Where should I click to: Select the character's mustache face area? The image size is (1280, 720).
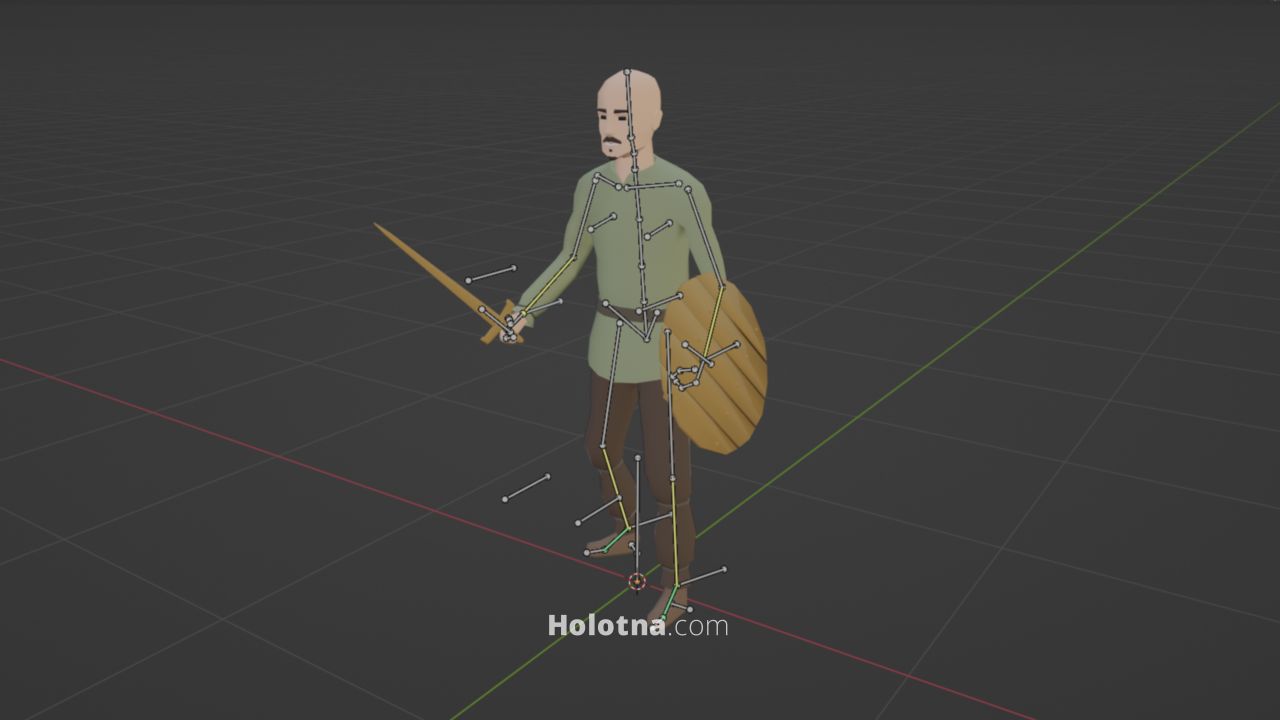point(613,140)
